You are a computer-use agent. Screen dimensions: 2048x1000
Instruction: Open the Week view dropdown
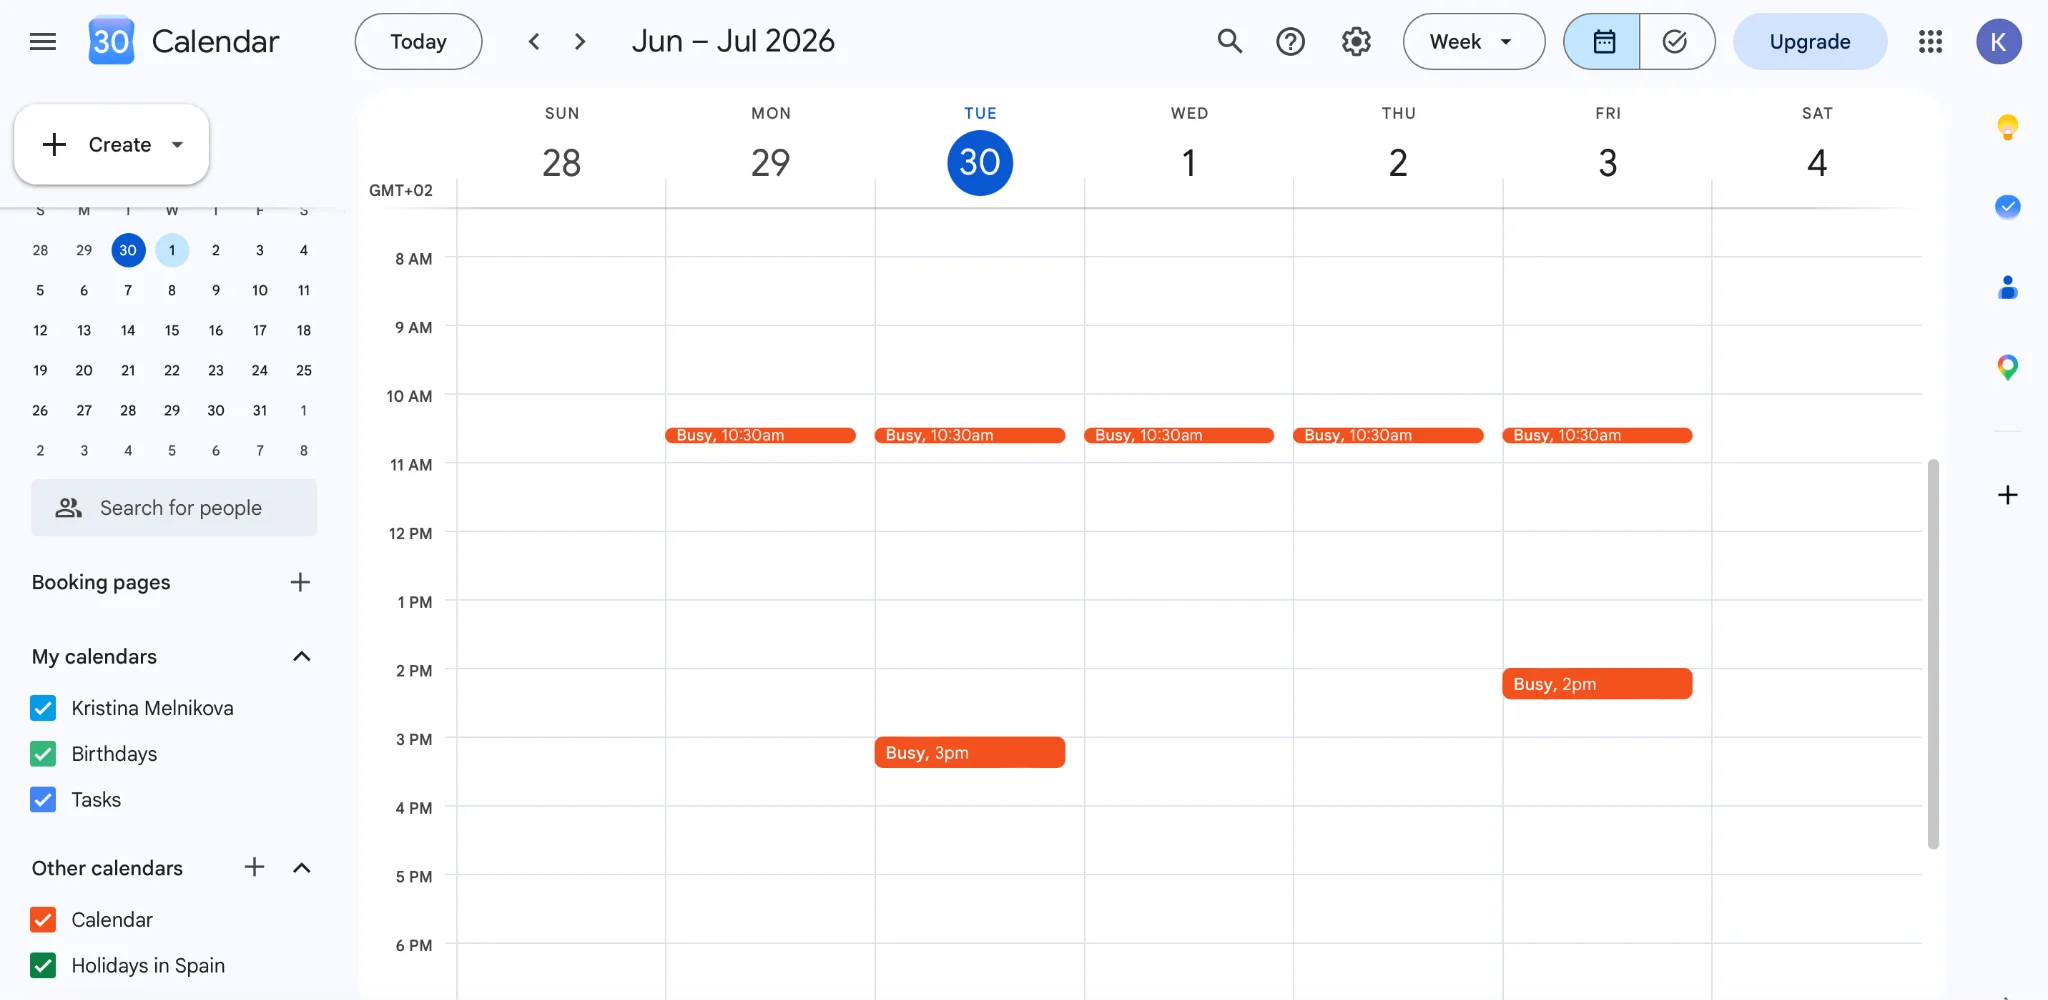[1474, 42]
